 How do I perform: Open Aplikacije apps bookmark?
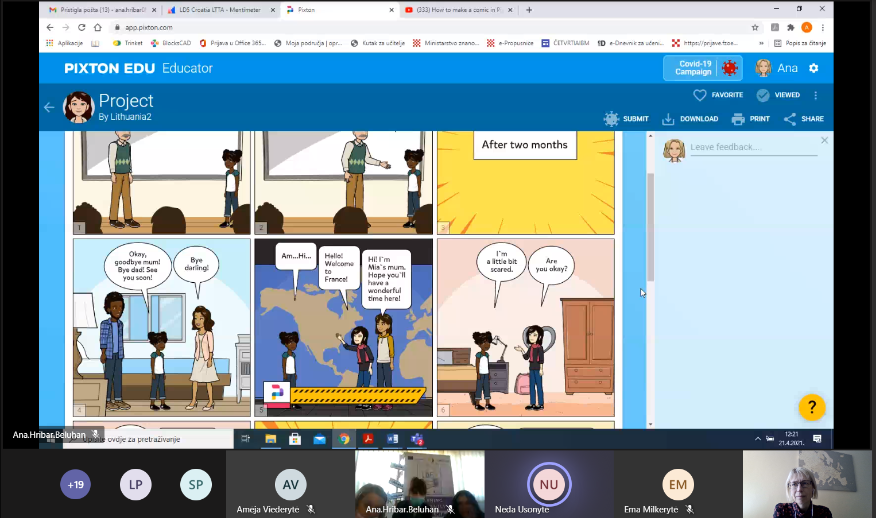(x=64, y=43)
